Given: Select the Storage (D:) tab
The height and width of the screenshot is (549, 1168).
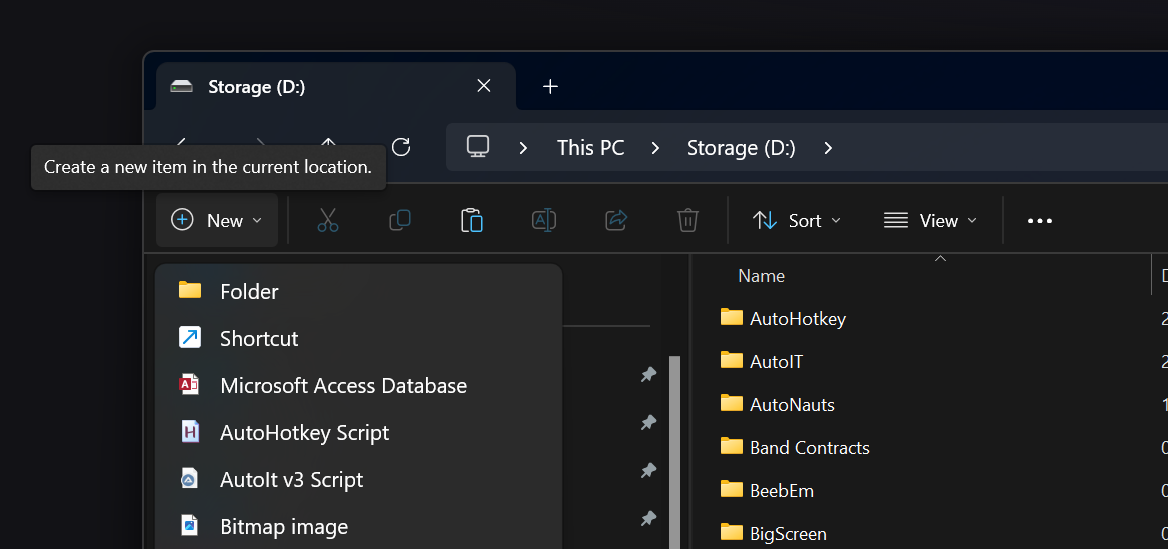Looking at the screenshot, I should [336, 86].
